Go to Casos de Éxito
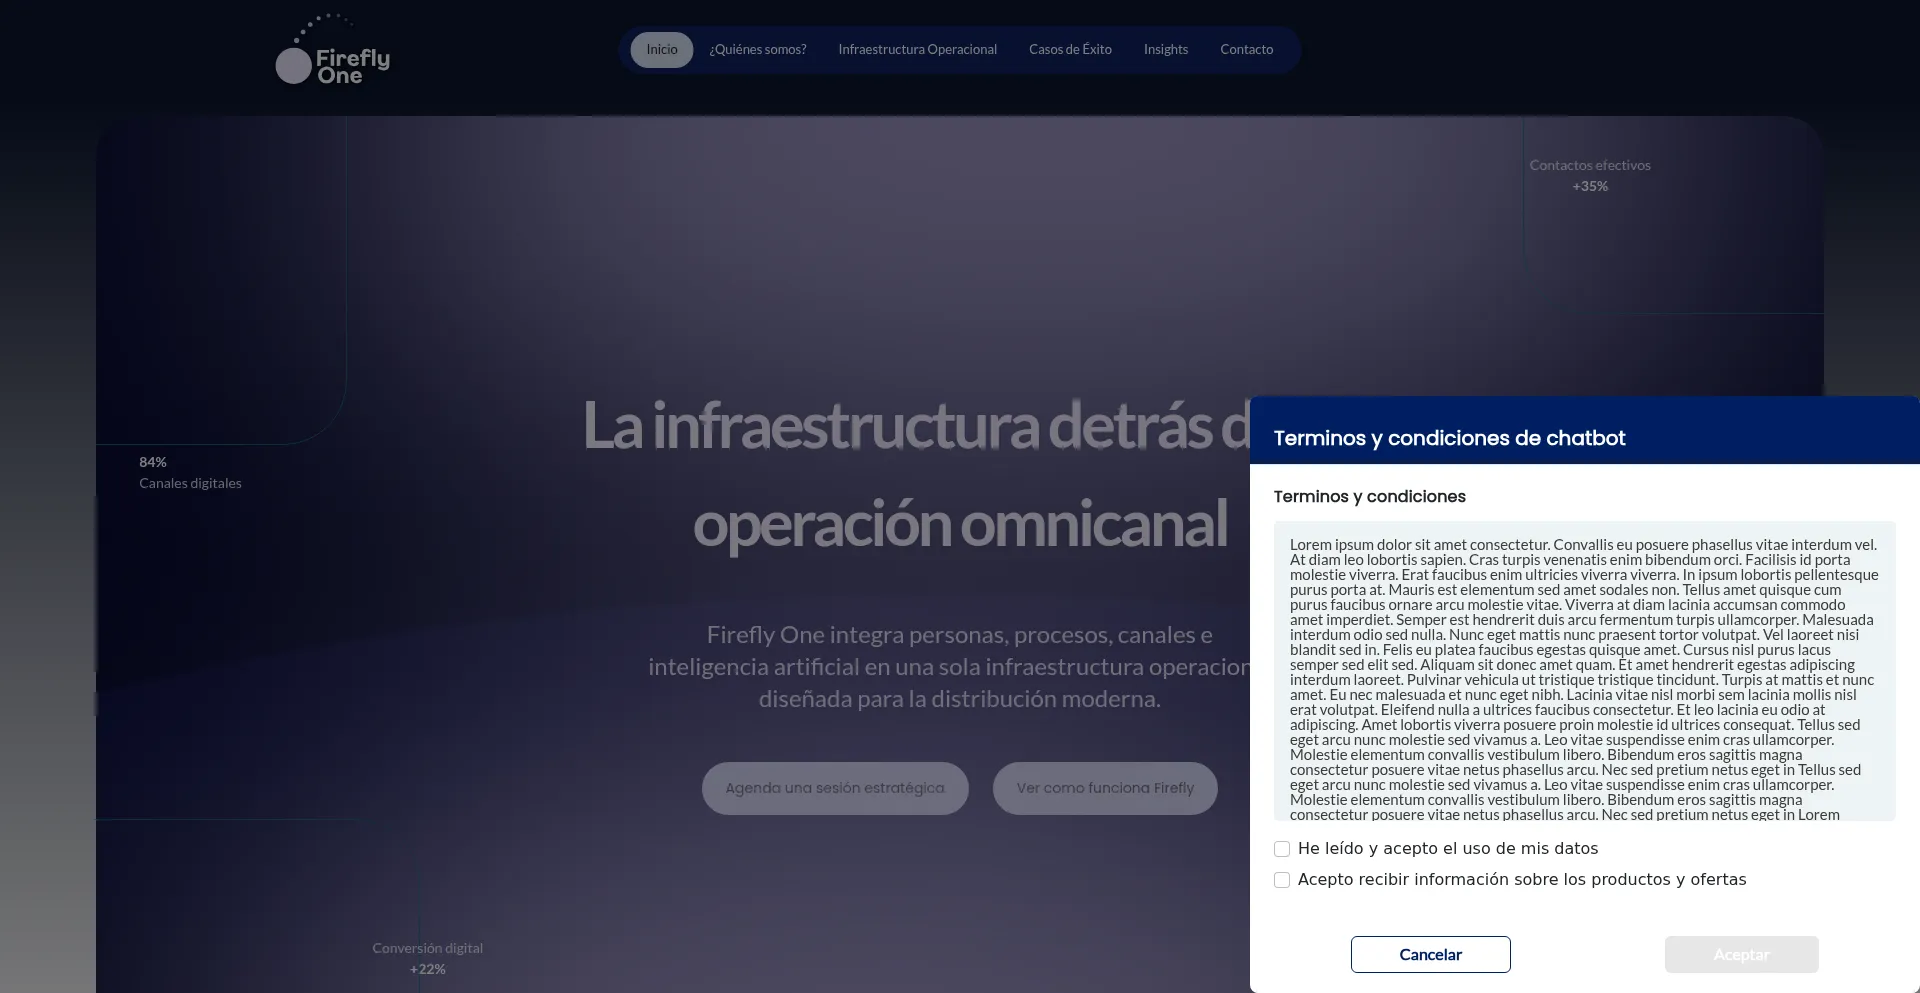Viewport: 1920px width, 993px height. (x=1070, y=50)
